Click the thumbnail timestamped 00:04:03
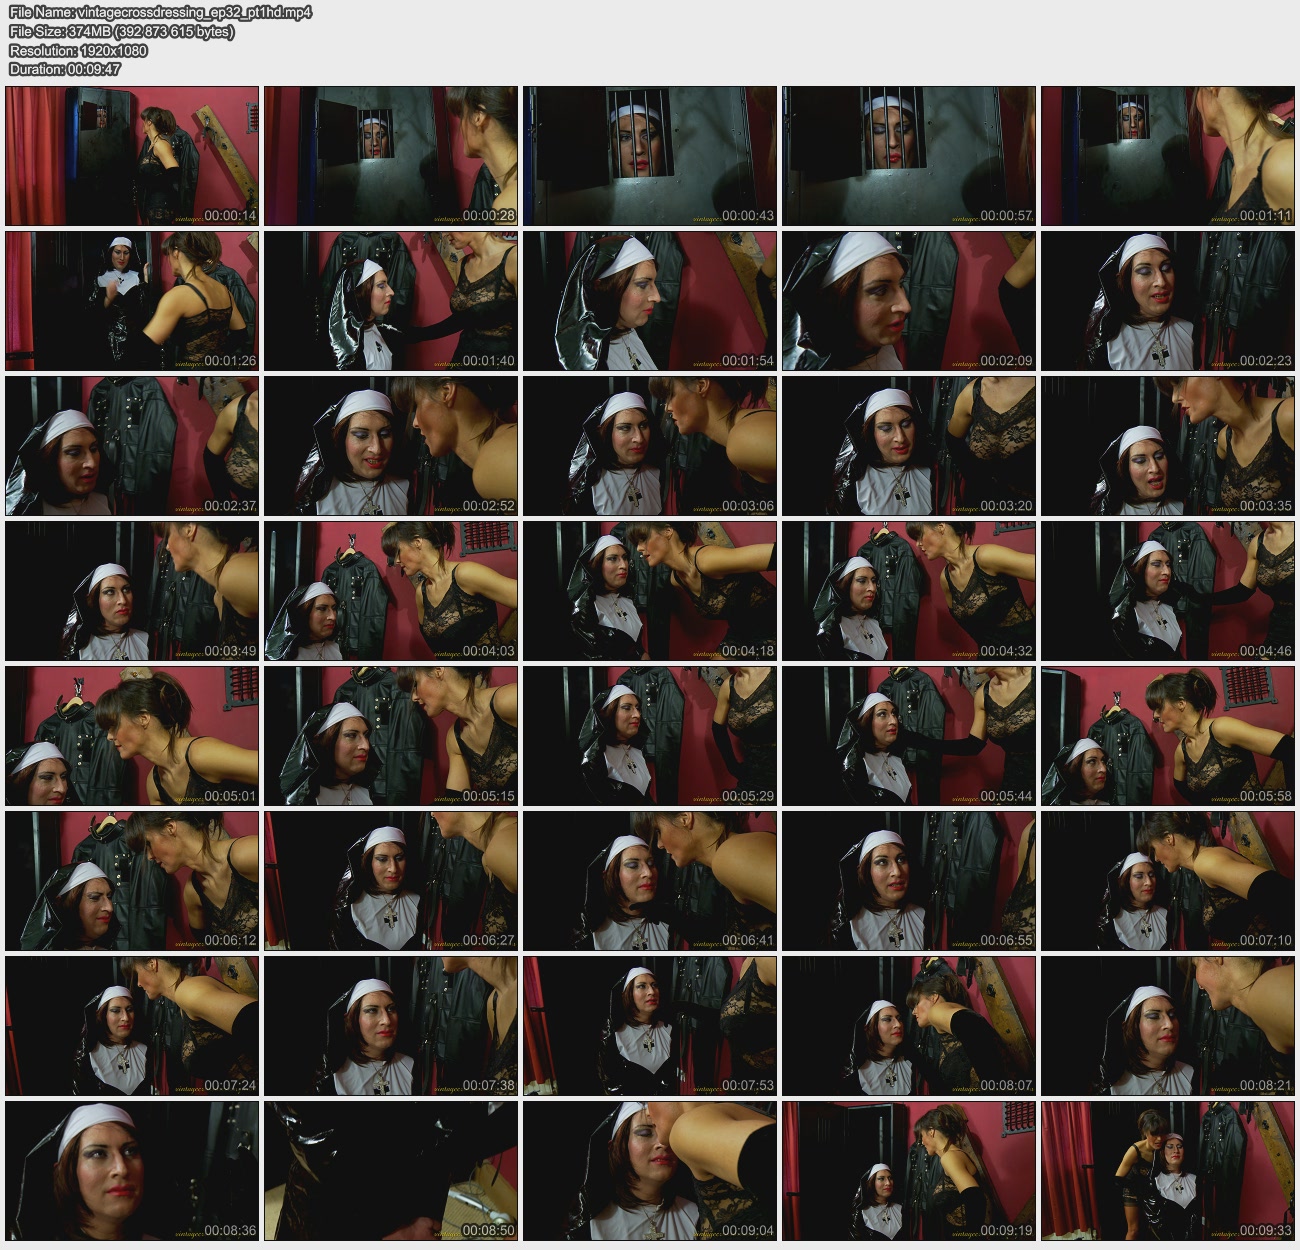The width and height of the screenshot is (1300, 1250). [391, 591]
